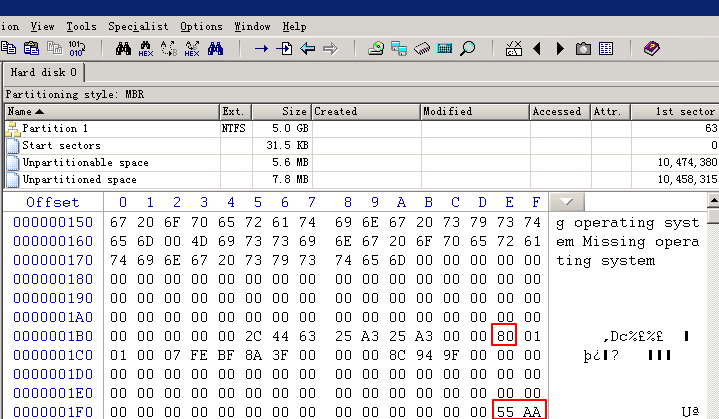This screenshot has height=419, width=719.
Task: Click Go To Sector arrow-page icon
Action: (x=284, y=48)
